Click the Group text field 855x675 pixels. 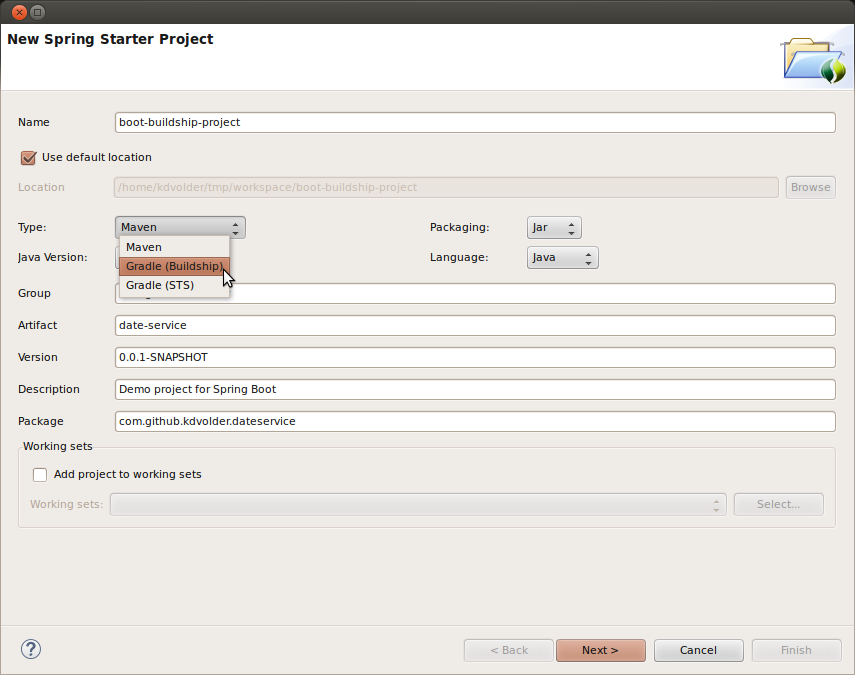point(530,293)
